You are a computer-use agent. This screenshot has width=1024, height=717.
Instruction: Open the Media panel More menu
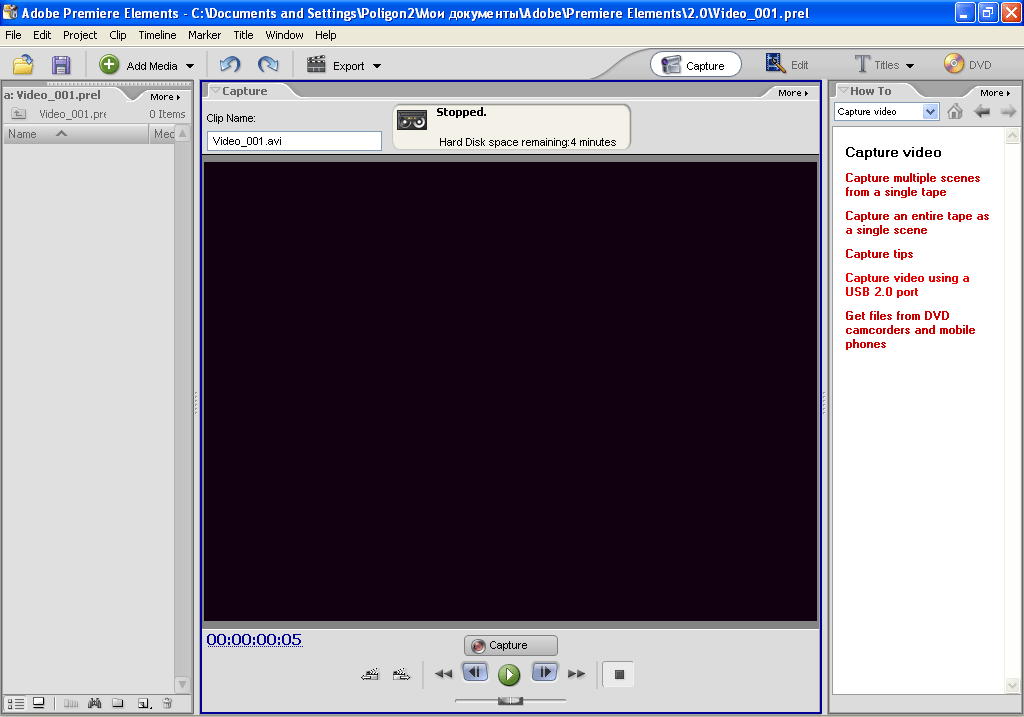tap(165, 97)
